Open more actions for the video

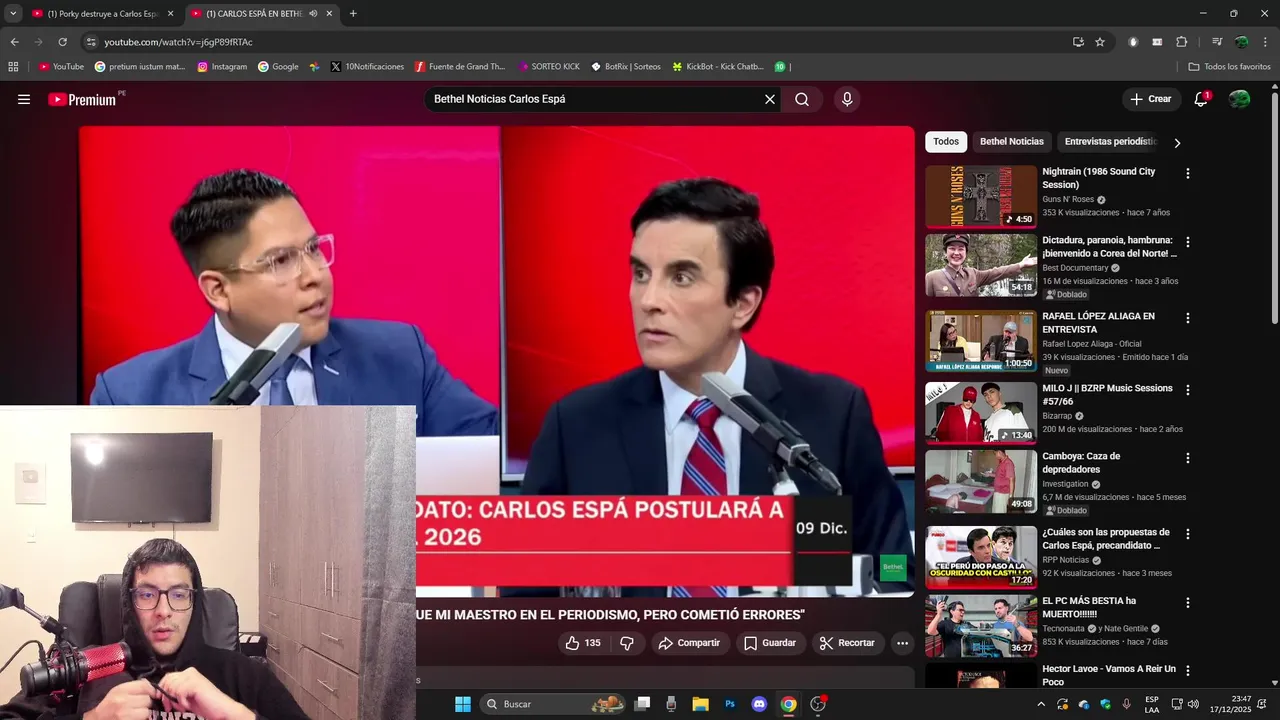[x=902, y=643]
